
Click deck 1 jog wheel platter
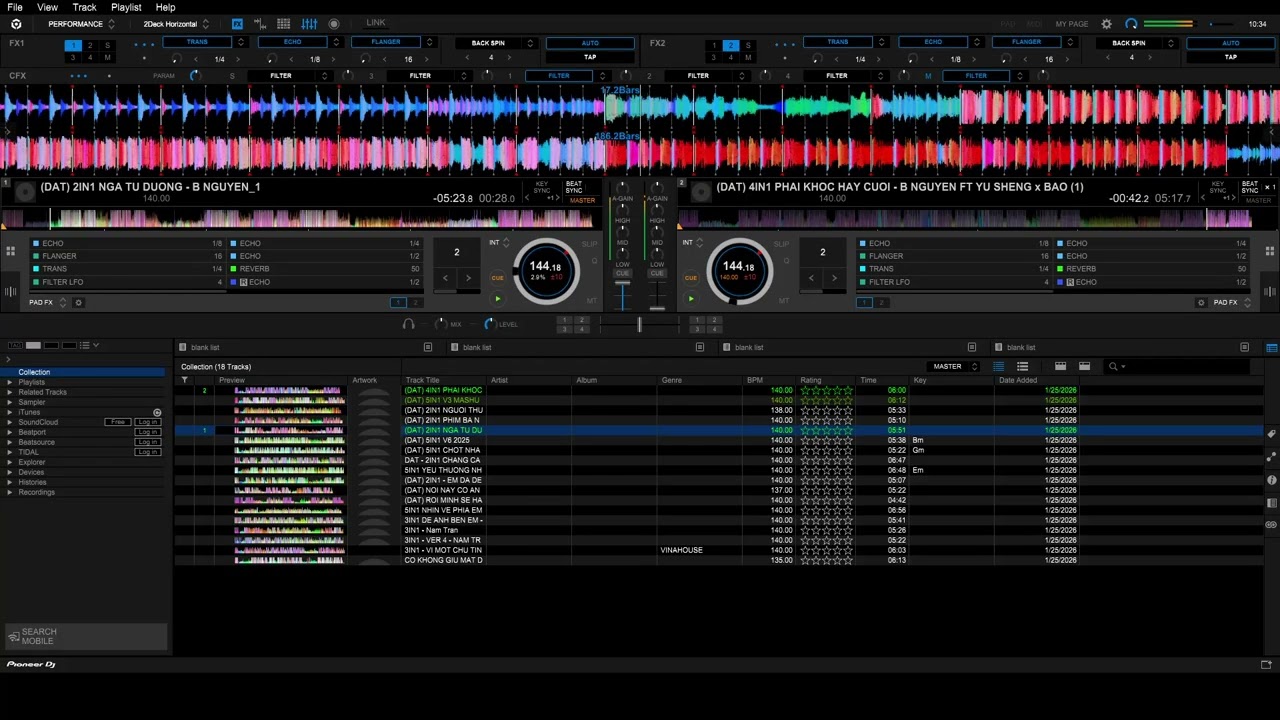(x=545, y=271)
